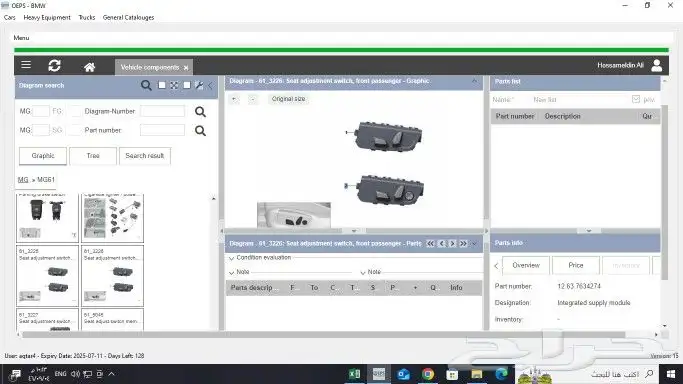Toggle the second white square checkbox in the Diagram search header

pyautogui.click(x=187, y=85)
